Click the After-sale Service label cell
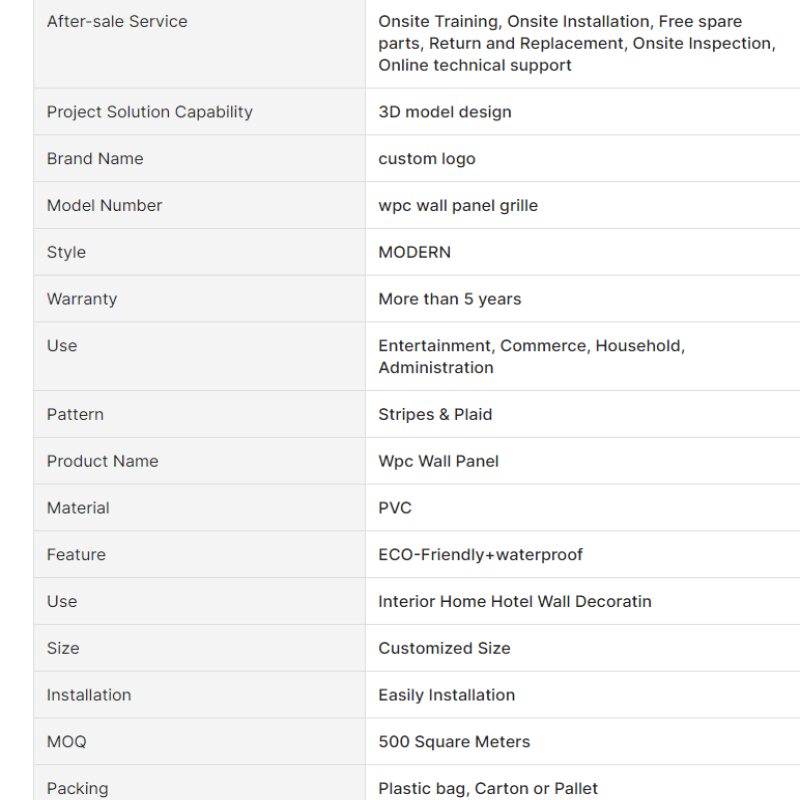 pyautogui.click(x=117, y=21)
